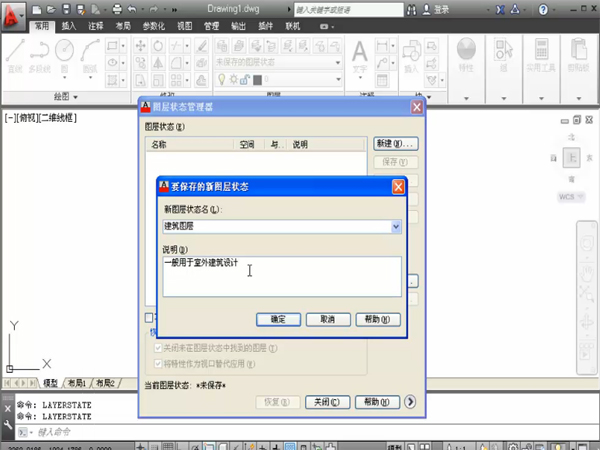Toggle the layer freeze sun icon
The width and height of the screenshot is (600, 450).
pyautogui.click(x=233, y=79)
